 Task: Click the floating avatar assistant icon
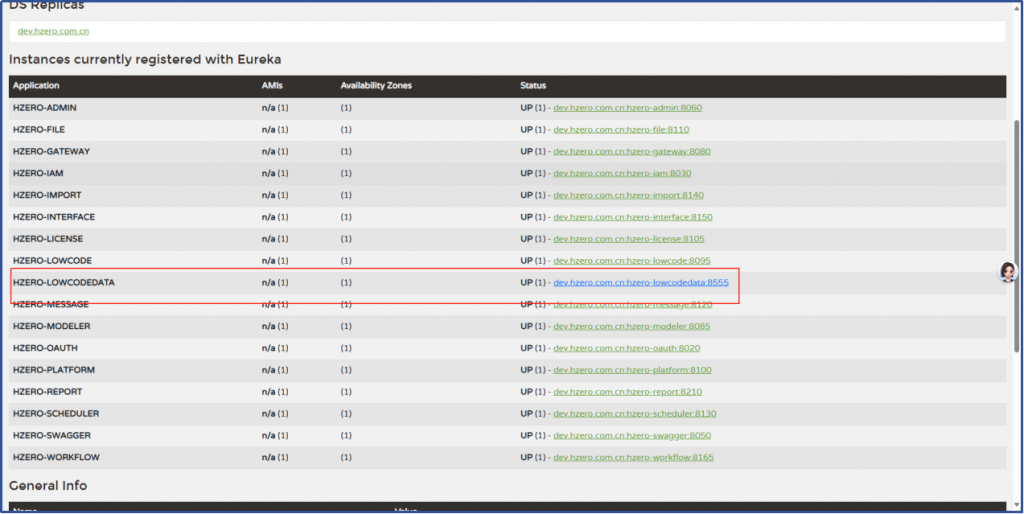[x=1008, y=273]
